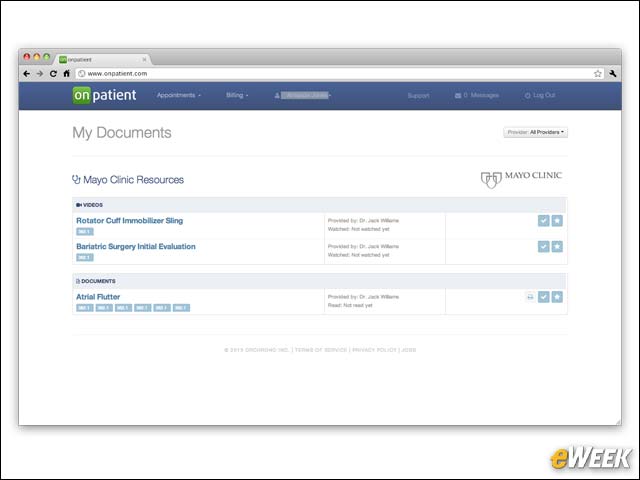Click the Mayo Clinic logo
This screenshot has width=640, height=480.
(x=521, y=178)
